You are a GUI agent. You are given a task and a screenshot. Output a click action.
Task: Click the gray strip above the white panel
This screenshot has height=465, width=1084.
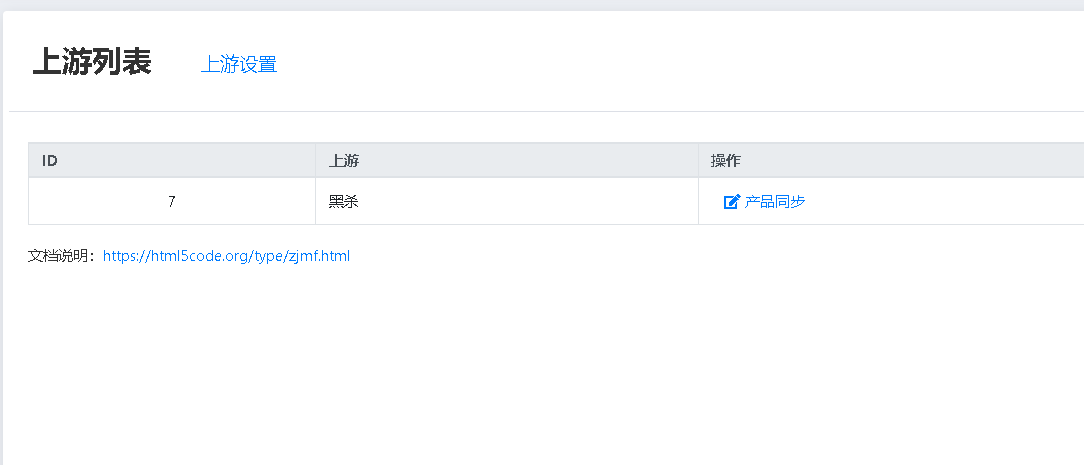coord(542,5)
